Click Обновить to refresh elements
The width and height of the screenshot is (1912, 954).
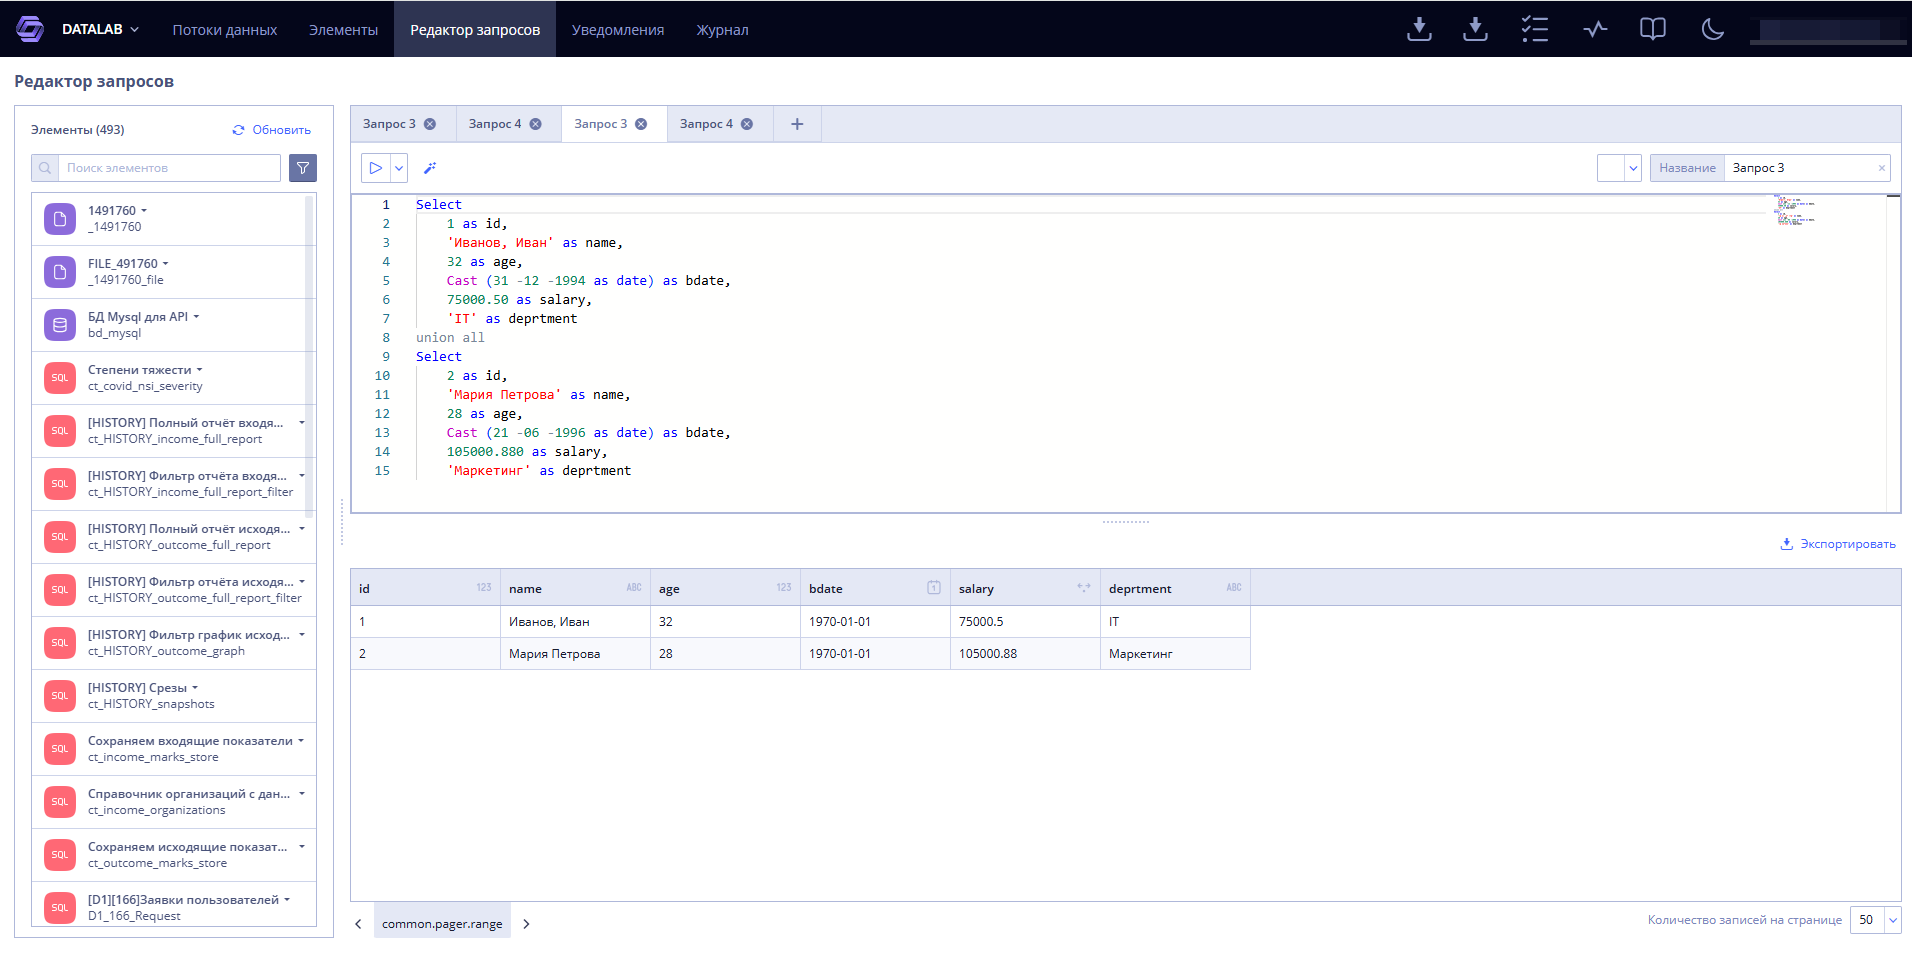pos(272,130)
